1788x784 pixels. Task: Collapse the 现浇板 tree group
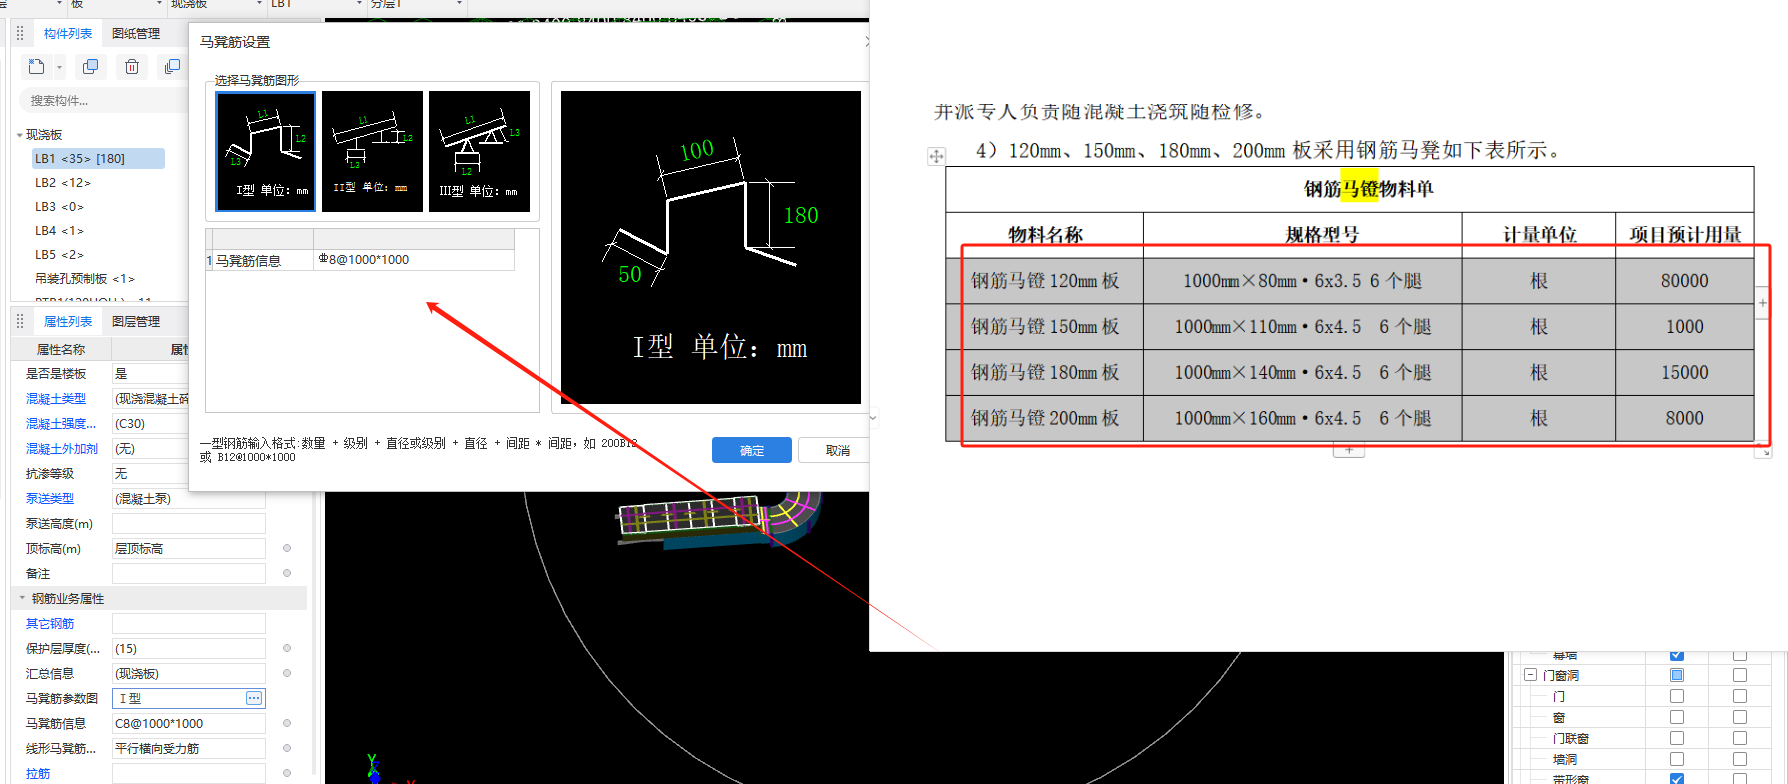click(20, 135)
